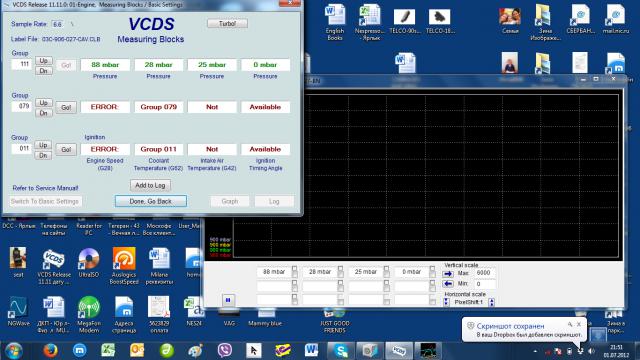
Task: Open Word from the taskbar
Action: 311,351
